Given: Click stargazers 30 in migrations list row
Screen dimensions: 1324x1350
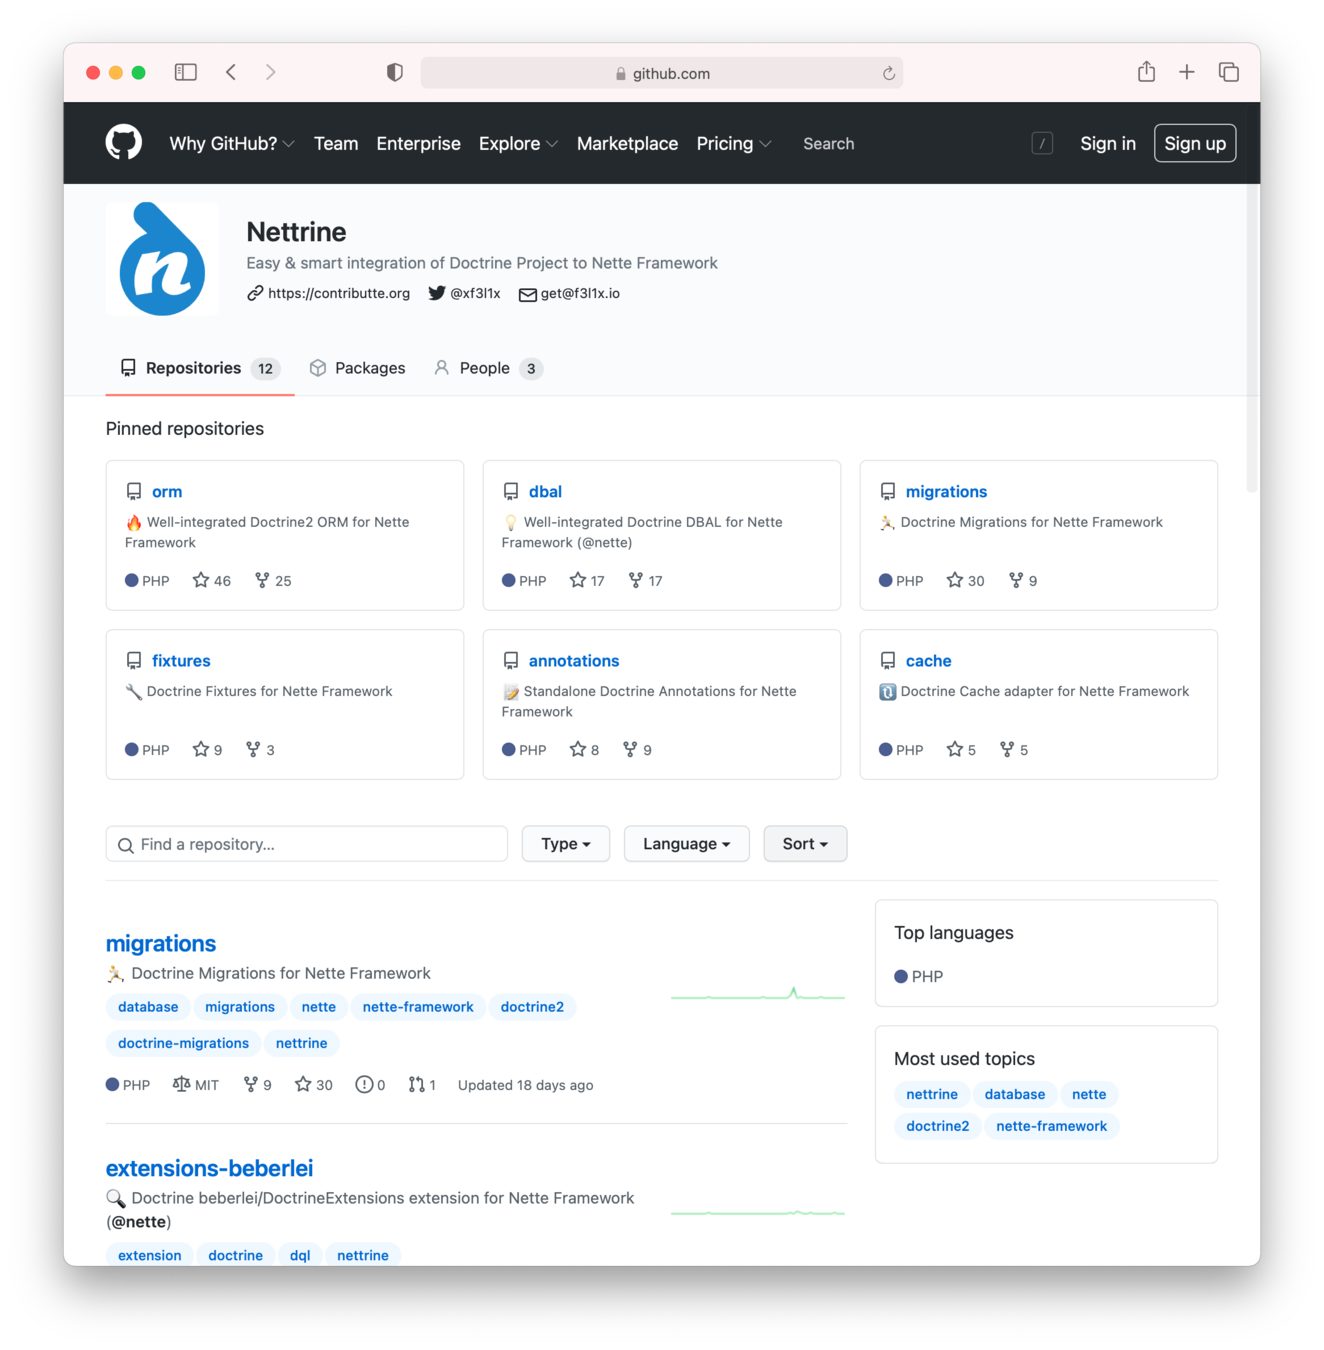Looking at the screenshot, I should coord(314,1085).
